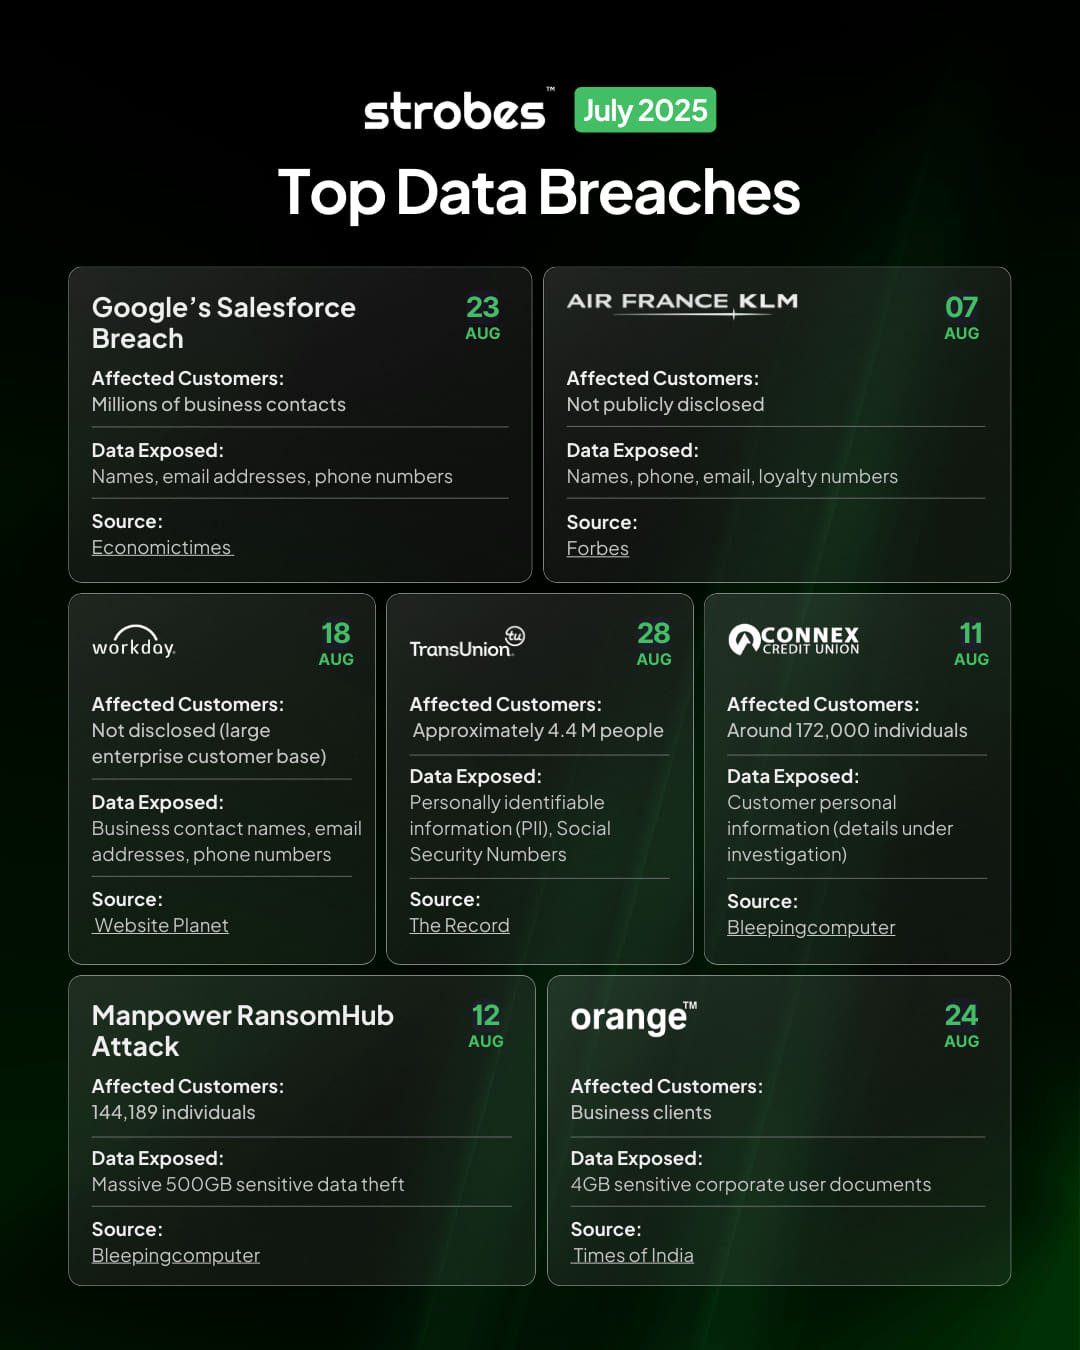The width and height of the screenshot is (1080, 1350).
Task: Open Bleepingcomputer link in Manpower card
Action: tap(176, 1256)
